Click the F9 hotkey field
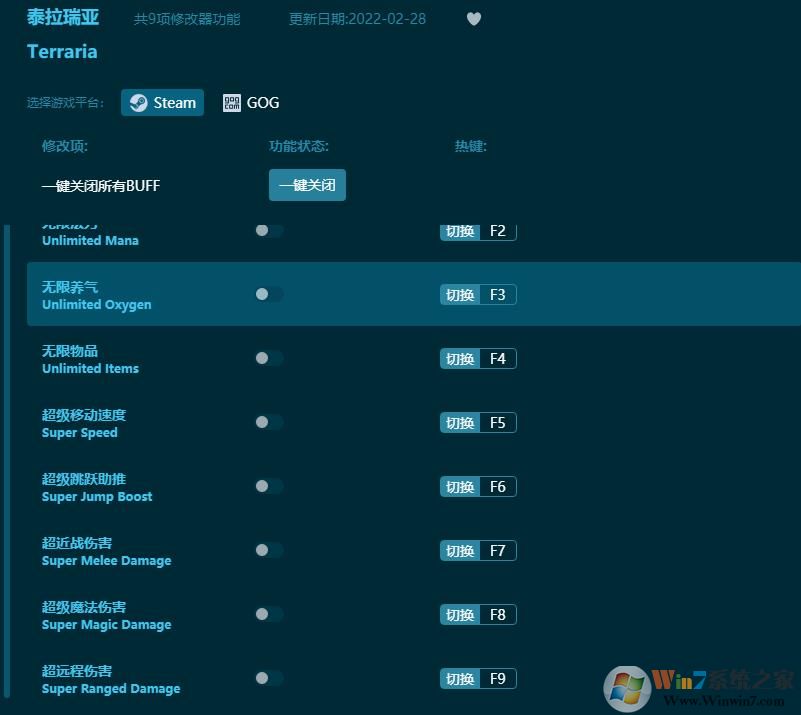 pyautogui.click(x=498, y=679)
